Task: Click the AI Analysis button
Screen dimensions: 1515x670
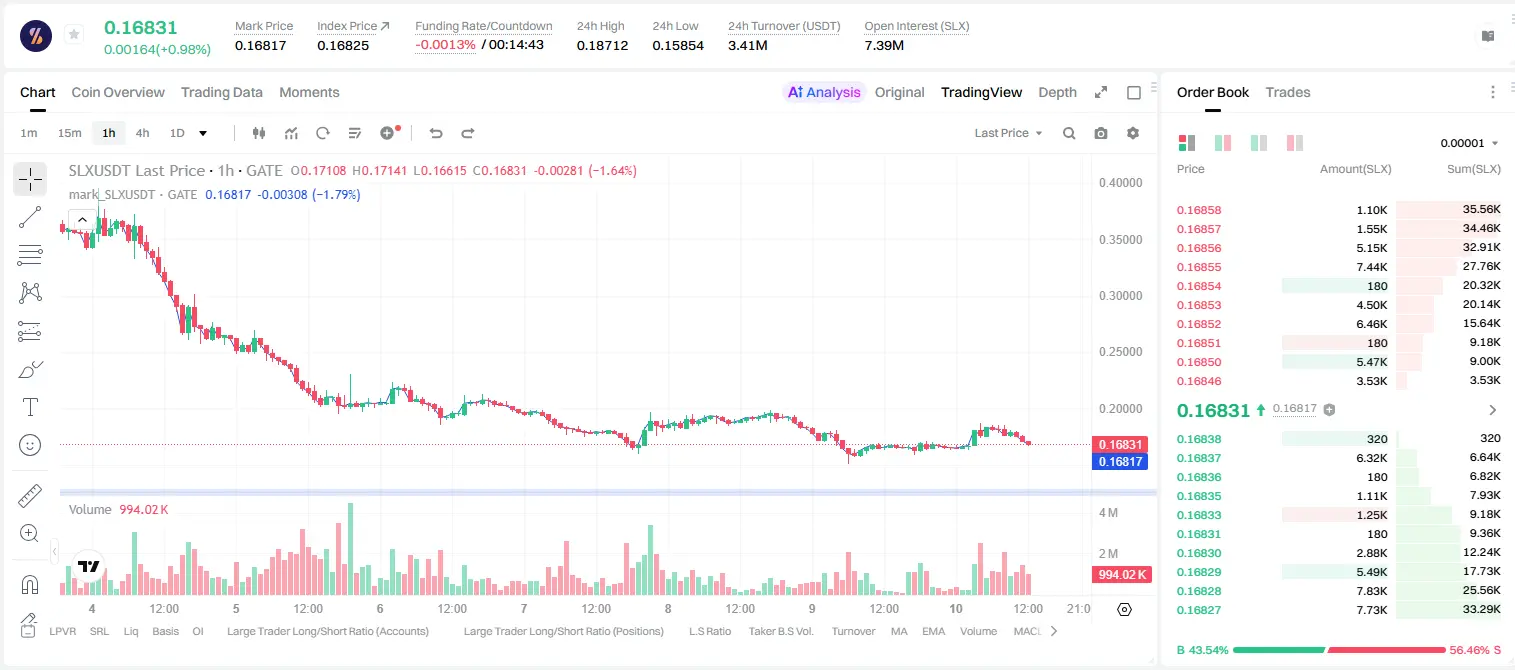Action: tap(824, 92)
